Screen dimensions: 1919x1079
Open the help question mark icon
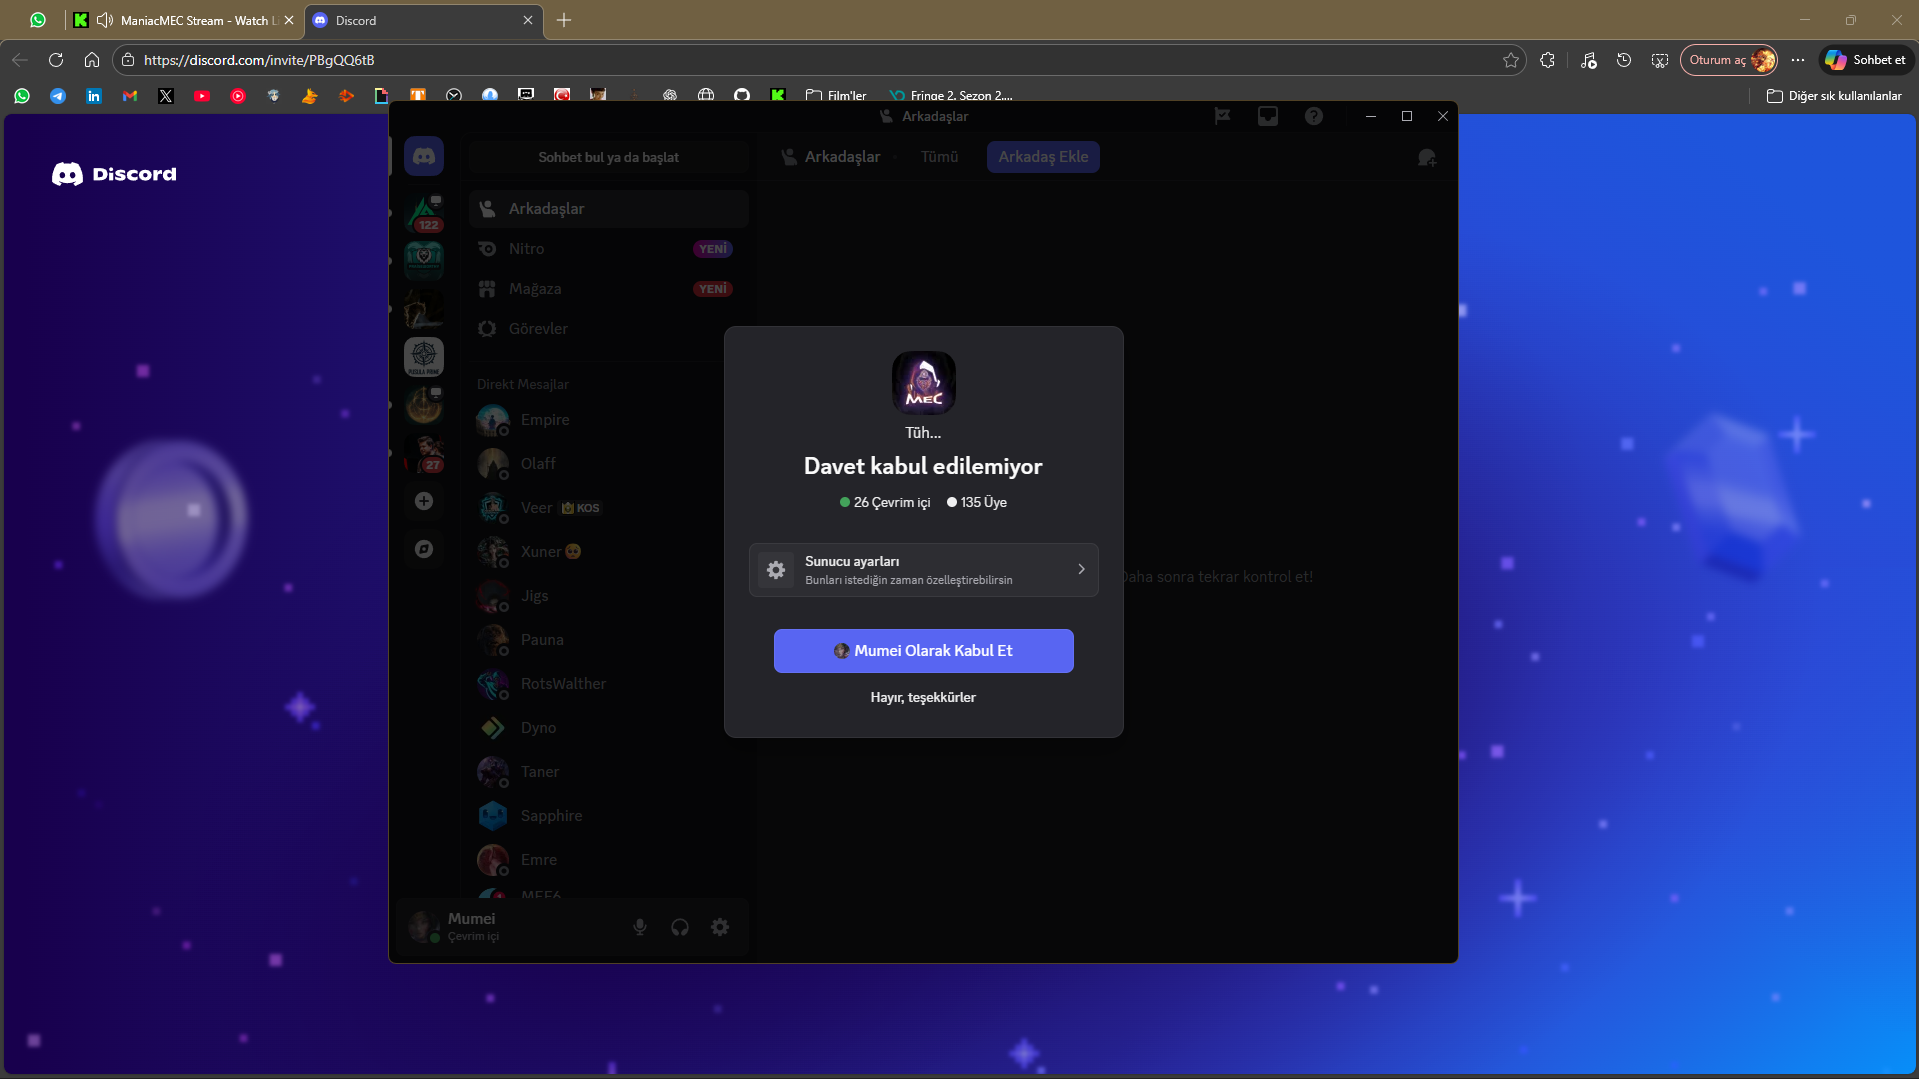tap(1314, 116)
